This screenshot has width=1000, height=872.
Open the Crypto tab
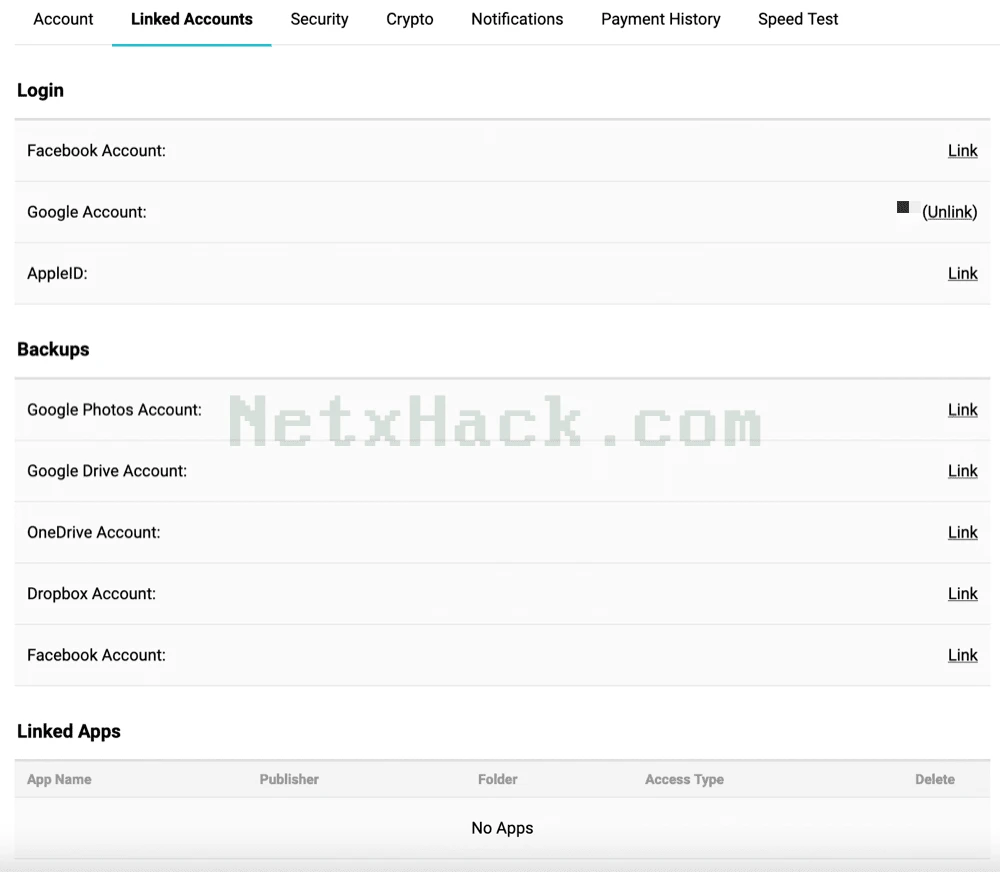(409, 19)
